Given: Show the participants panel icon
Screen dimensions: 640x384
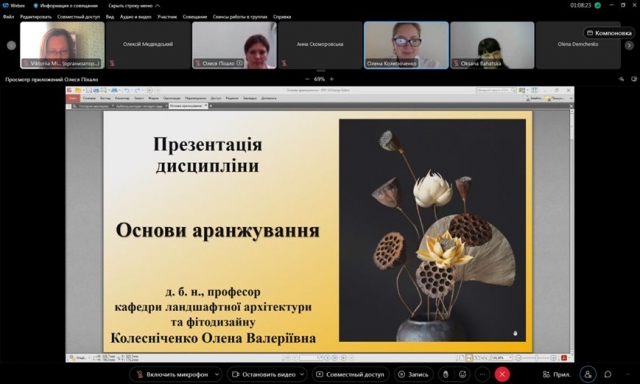Looking at the screenshot, I should point(588,374).
